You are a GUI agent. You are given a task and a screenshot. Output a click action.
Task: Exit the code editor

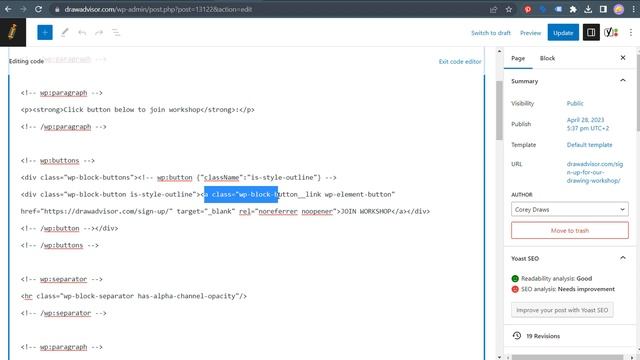(460, 61)
